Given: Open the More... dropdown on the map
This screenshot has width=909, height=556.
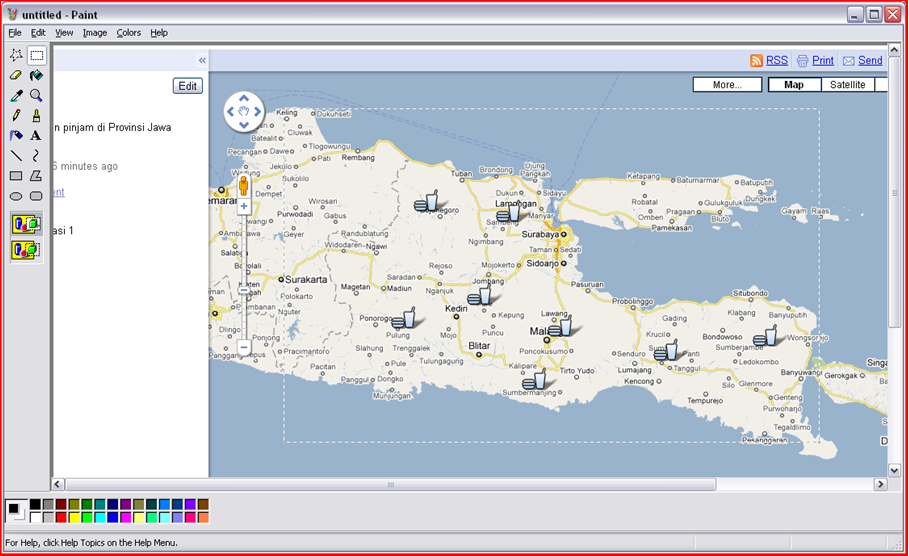Looking at the screenshot, I should point(727,85).
